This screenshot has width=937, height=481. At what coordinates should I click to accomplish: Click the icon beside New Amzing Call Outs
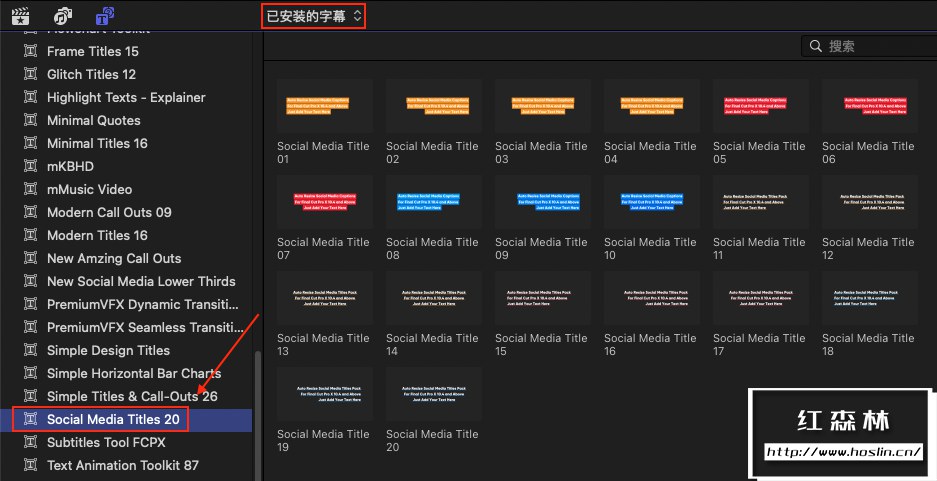click(30, 258)
